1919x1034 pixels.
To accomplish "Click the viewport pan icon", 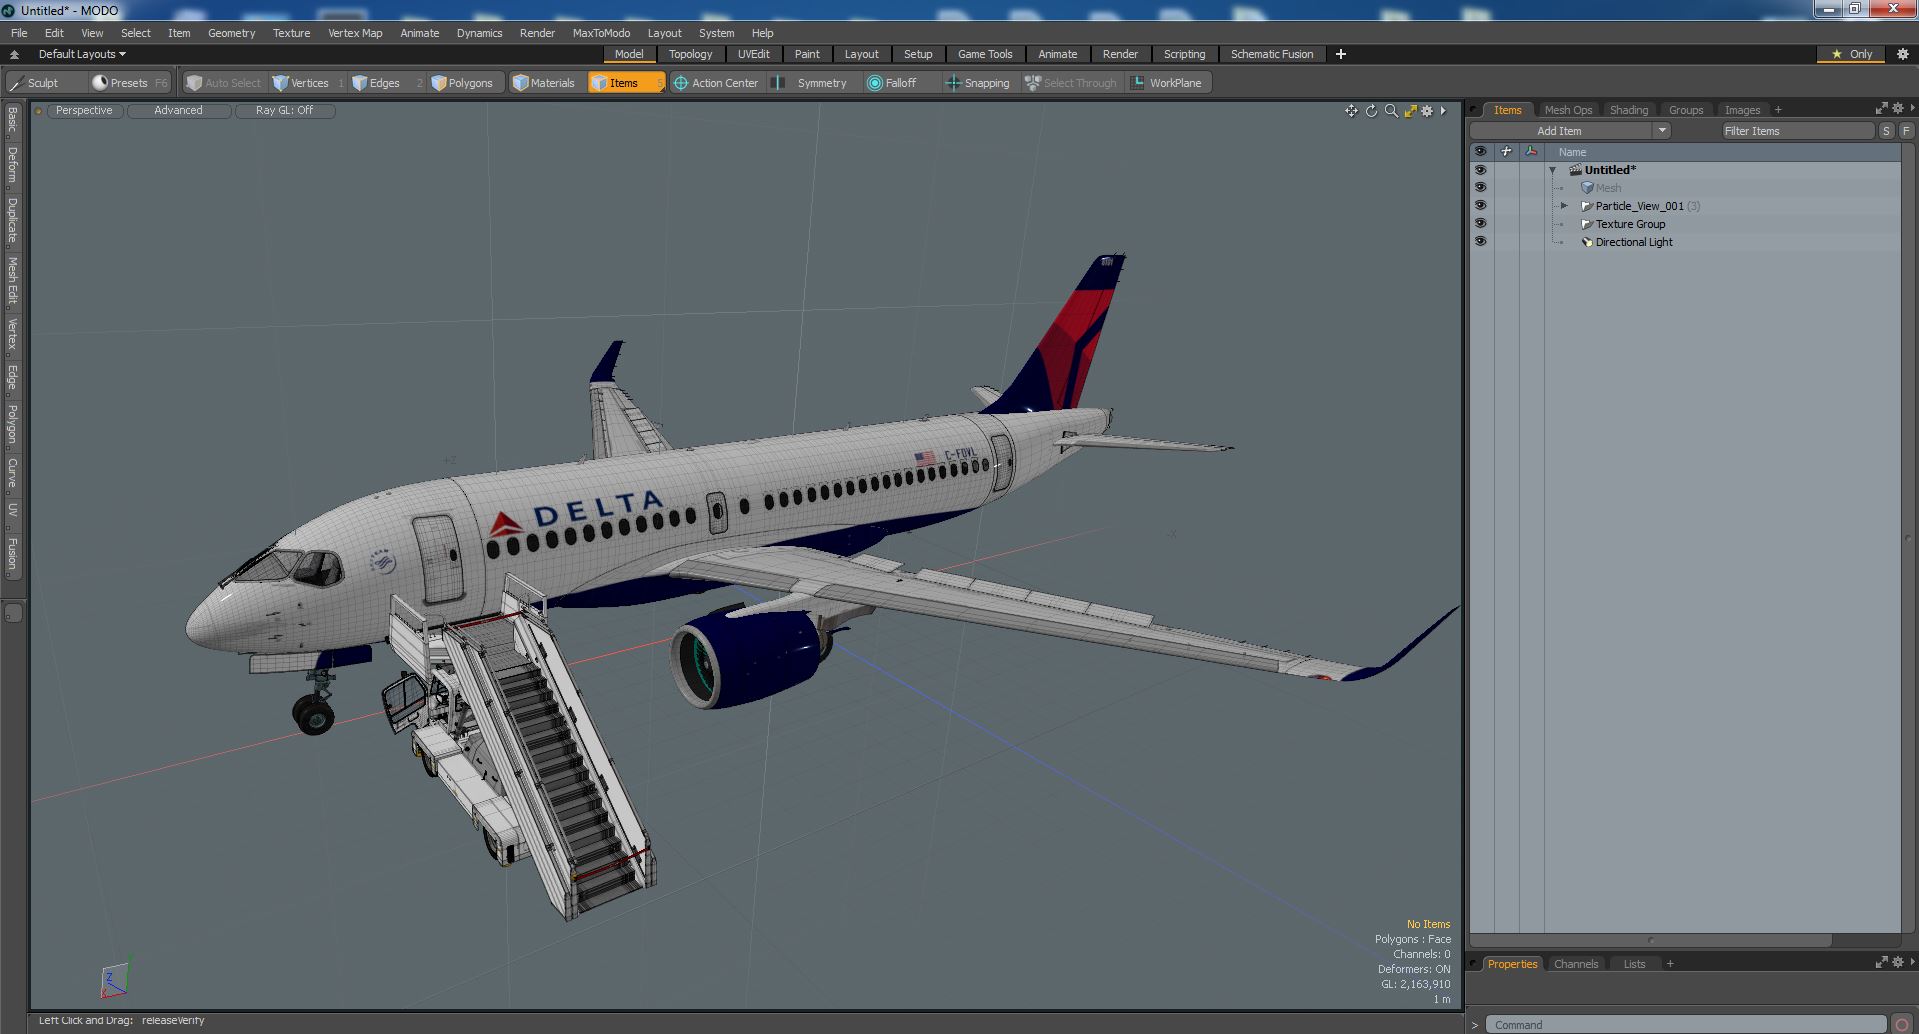I will [1351, 111].
